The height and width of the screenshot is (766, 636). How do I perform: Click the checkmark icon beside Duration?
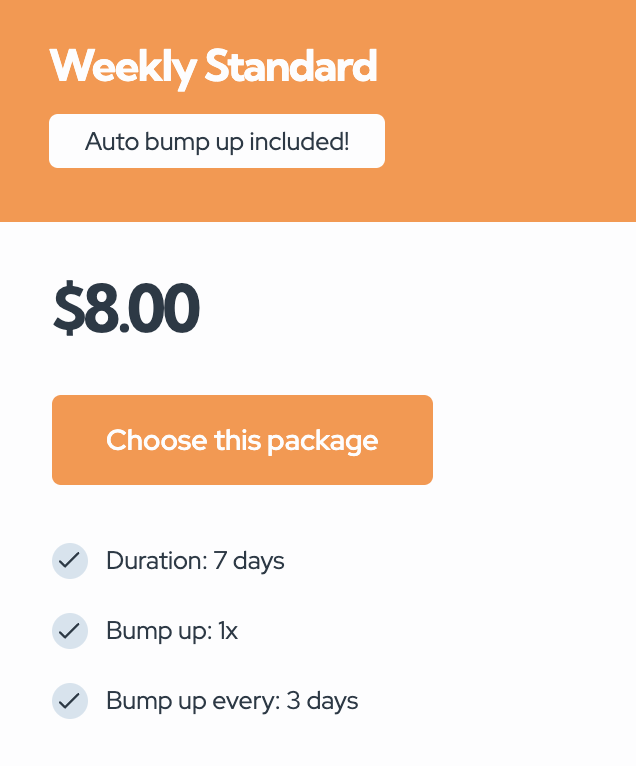click(69, 561)
